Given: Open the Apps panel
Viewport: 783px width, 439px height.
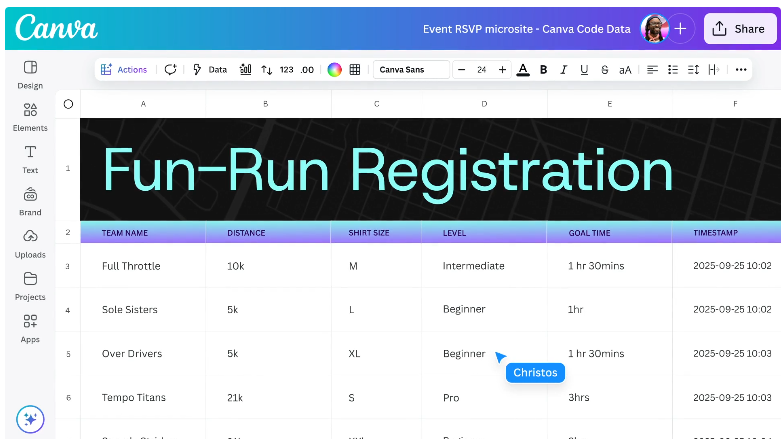Looking at the screenshot, I should point(30,327).
